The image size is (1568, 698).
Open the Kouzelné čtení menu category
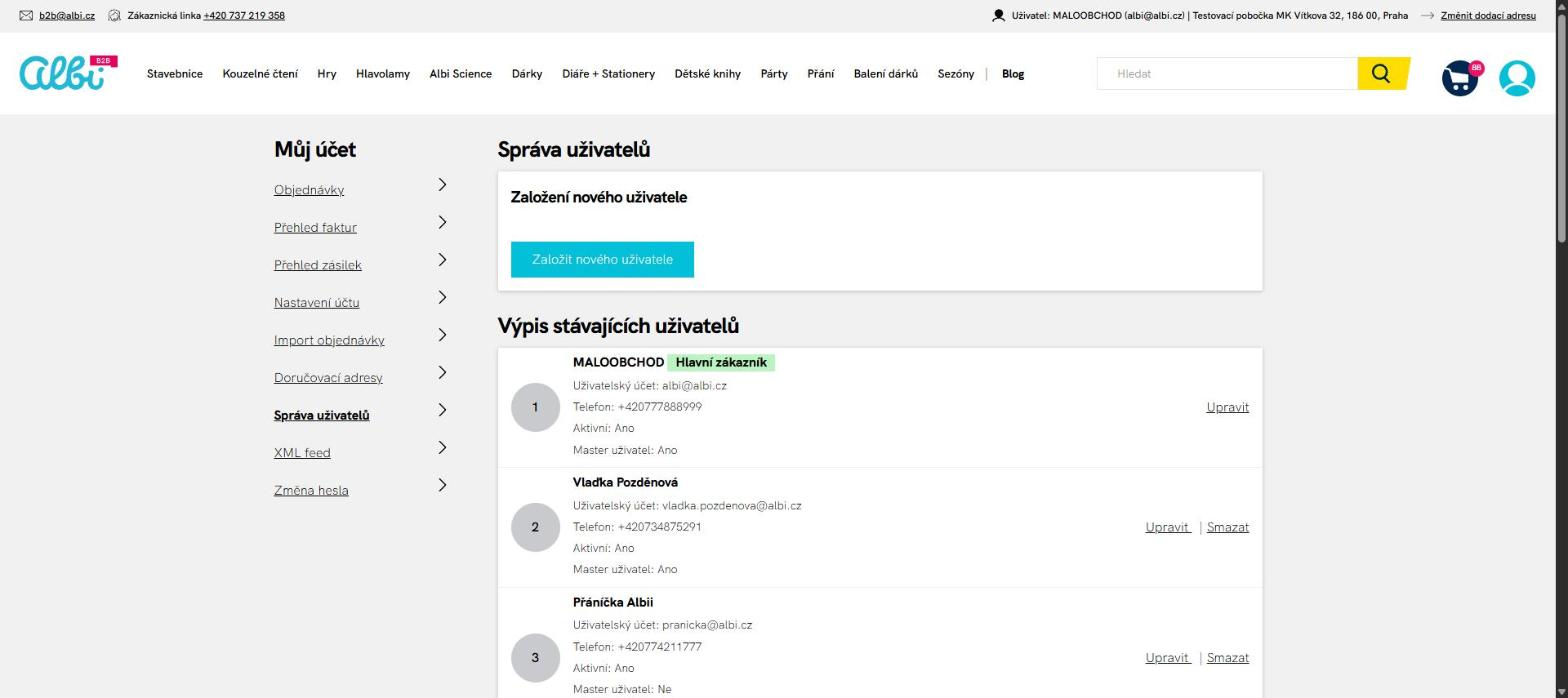point(260,74)
